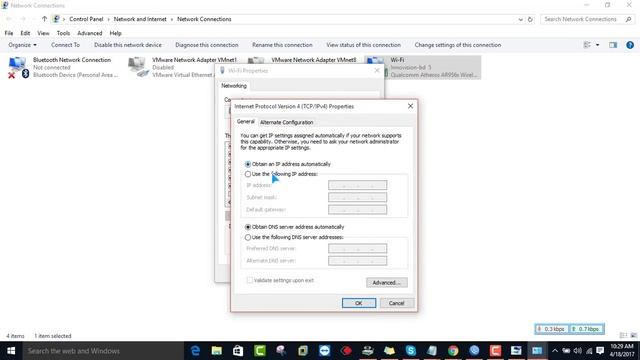
Task: Open the red Camtasia recorder taskbar icon
Action: (x=496, y=351)
